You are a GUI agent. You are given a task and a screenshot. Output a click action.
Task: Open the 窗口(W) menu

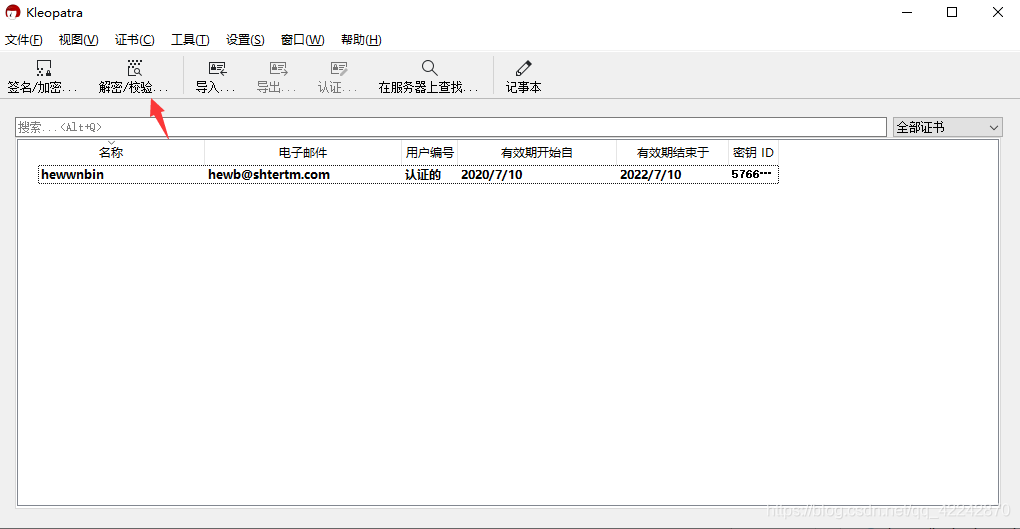(302, 40)
